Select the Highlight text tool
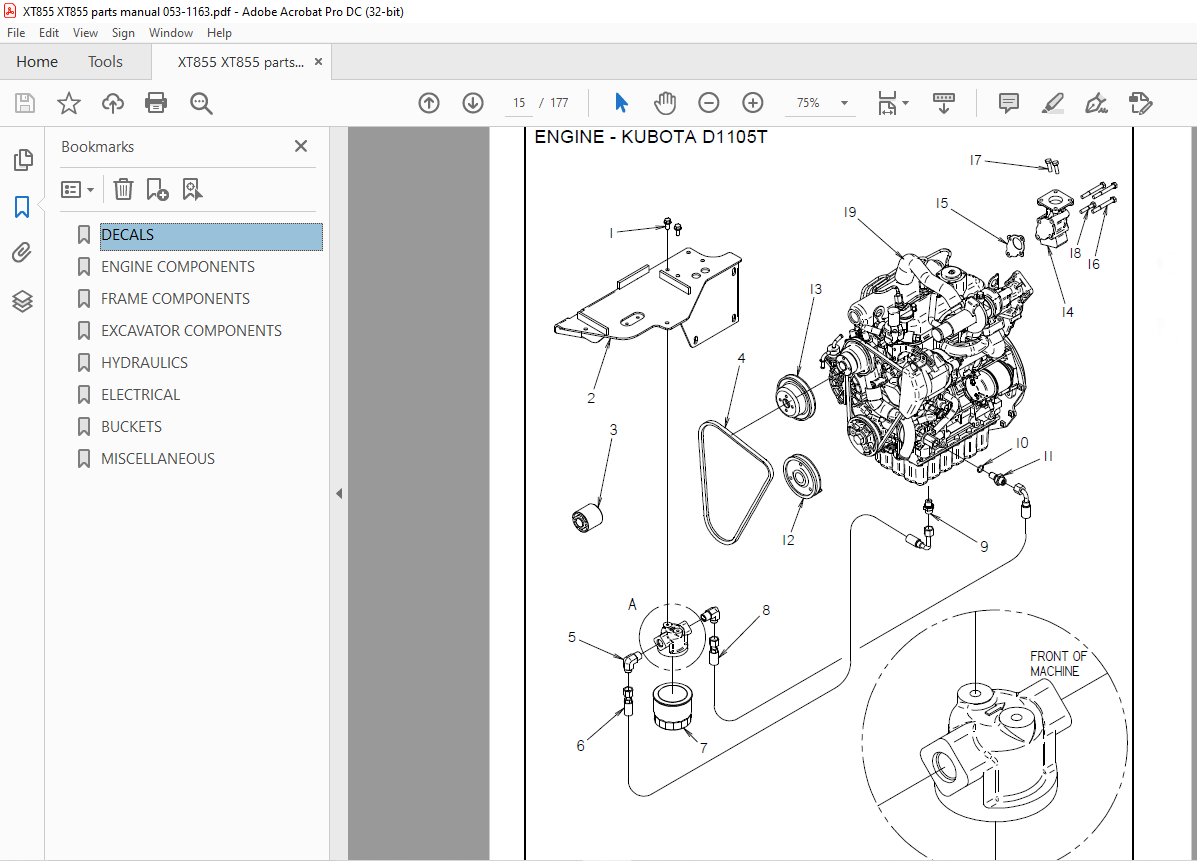This screenshot has height=861, width=1197. click(x=1053, y=103)
